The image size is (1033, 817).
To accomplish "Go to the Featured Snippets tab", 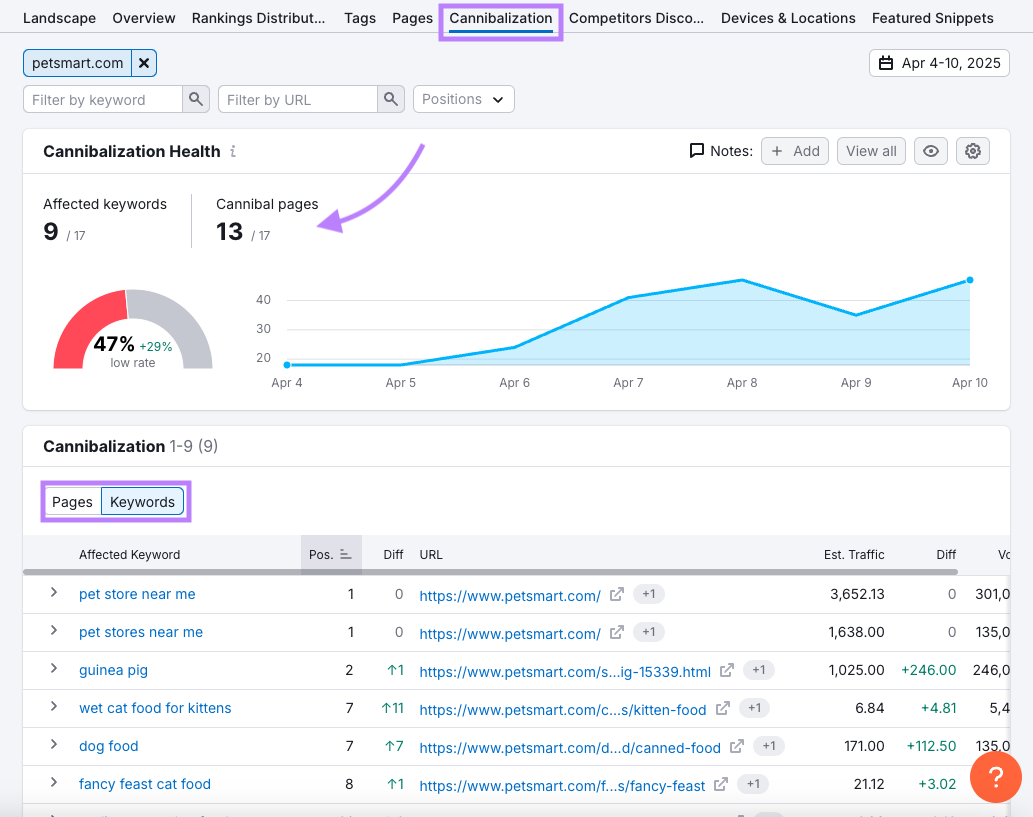I will point(932,18).
